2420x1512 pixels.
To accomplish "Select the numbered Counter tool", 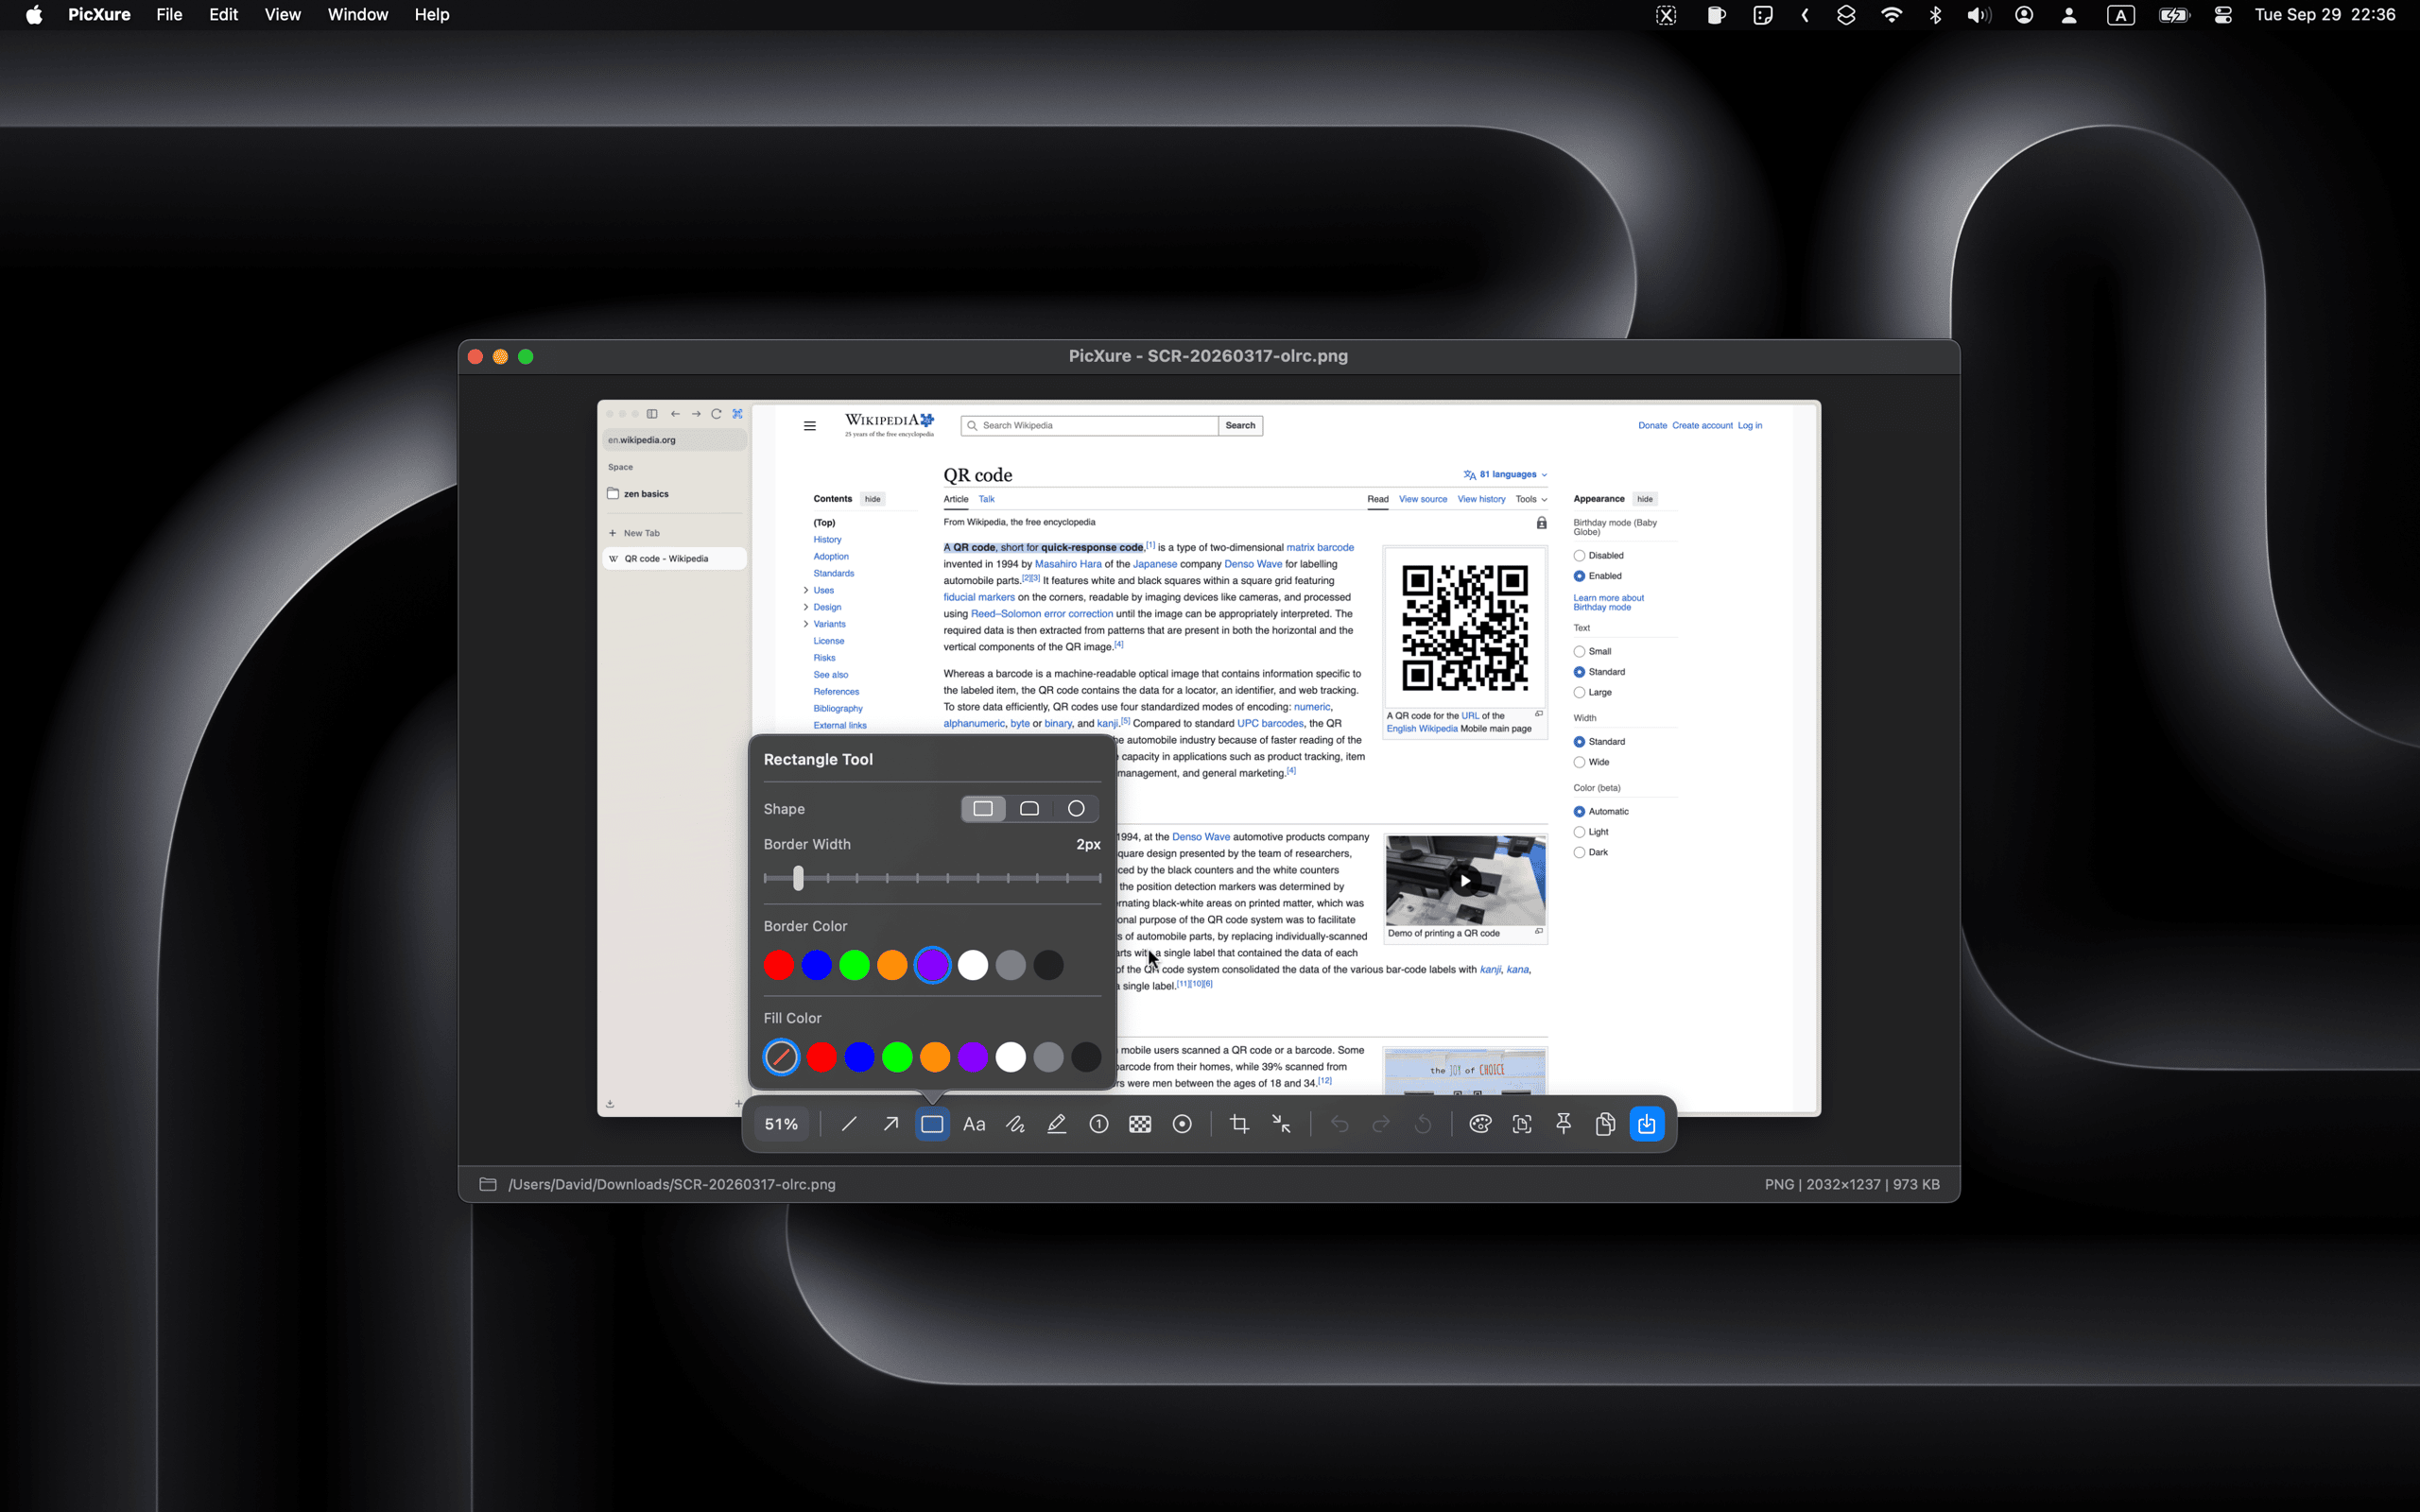I will [1099, 1124].
